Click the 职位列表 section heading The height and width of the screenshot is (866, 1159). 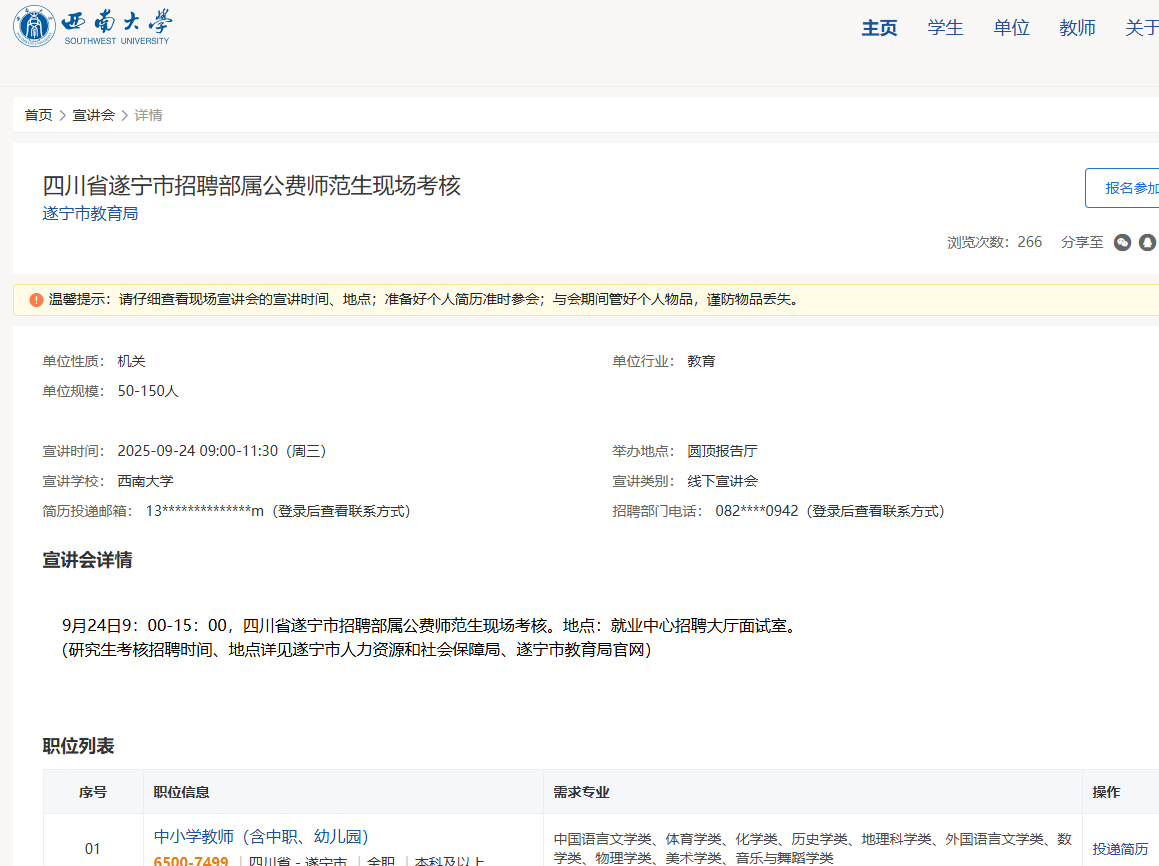click(x=78, y=746)
